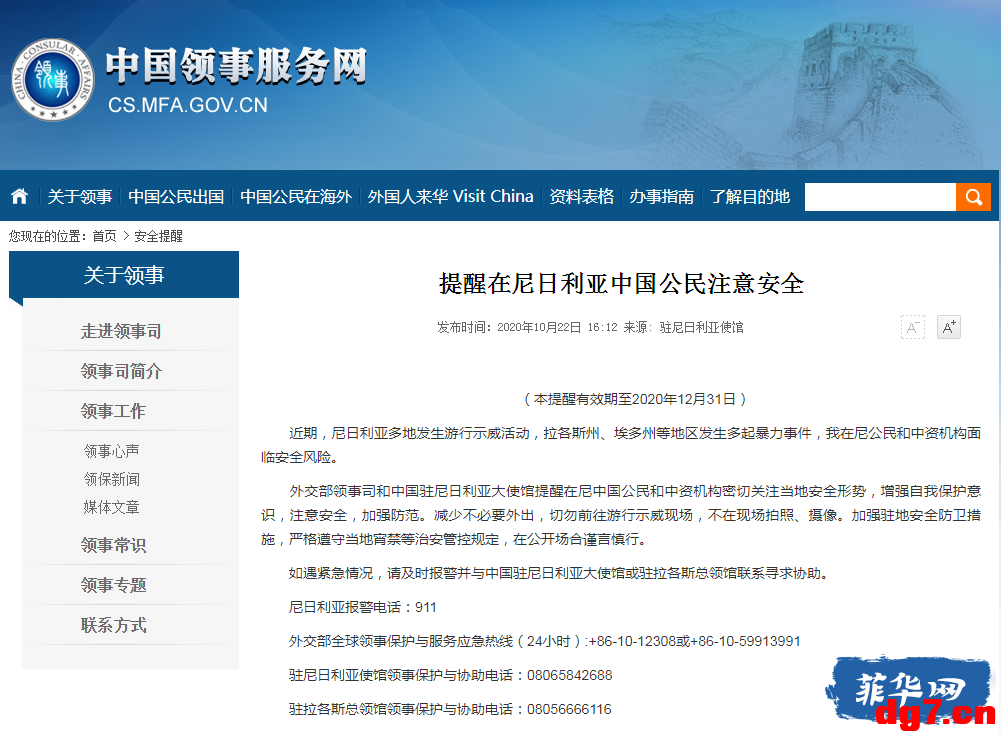Open 走进领事司 in the sidebar
This screenshot has width=1001, height=736.
point(121,331)
